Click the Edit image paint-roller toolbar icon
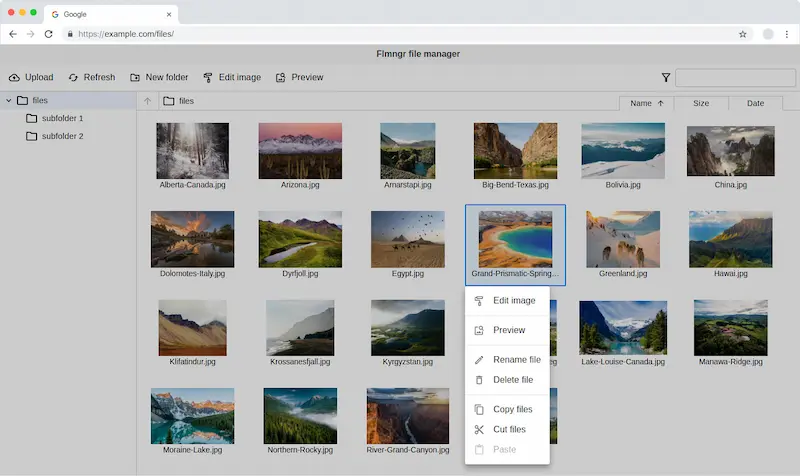This screenshot has height=476, width=800. (208, 78)
